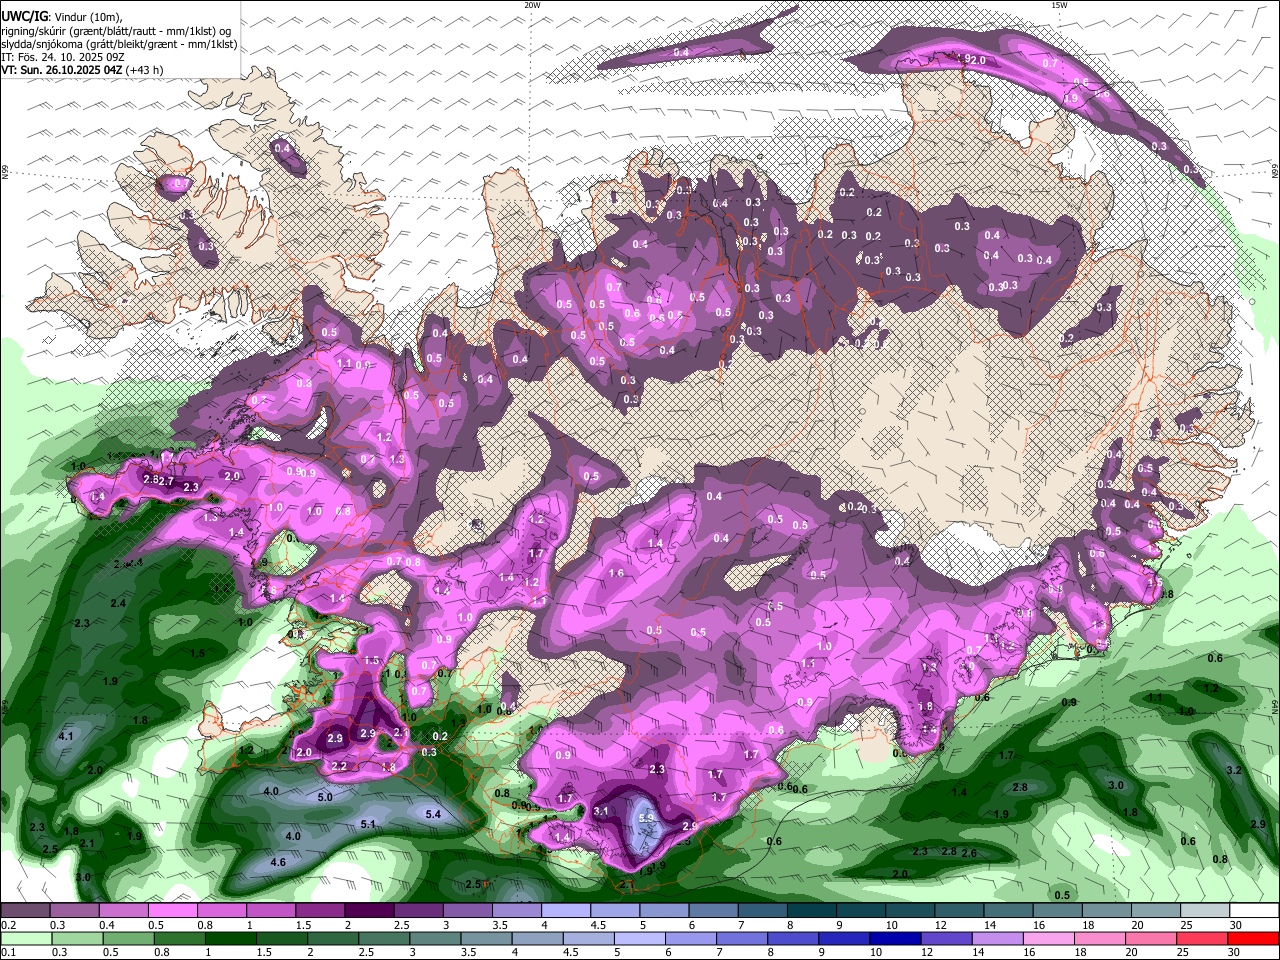1280x960 pixels.
Task: Click the deep blue 10 swatch in the bottom legend row
Action: coord(896,938)
